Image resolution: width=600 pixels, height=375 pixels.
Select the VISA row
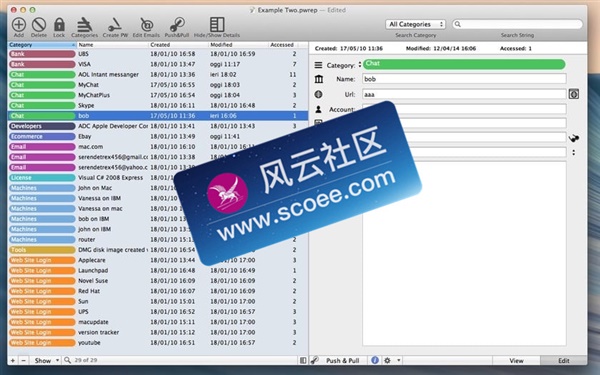click(158, 64)
